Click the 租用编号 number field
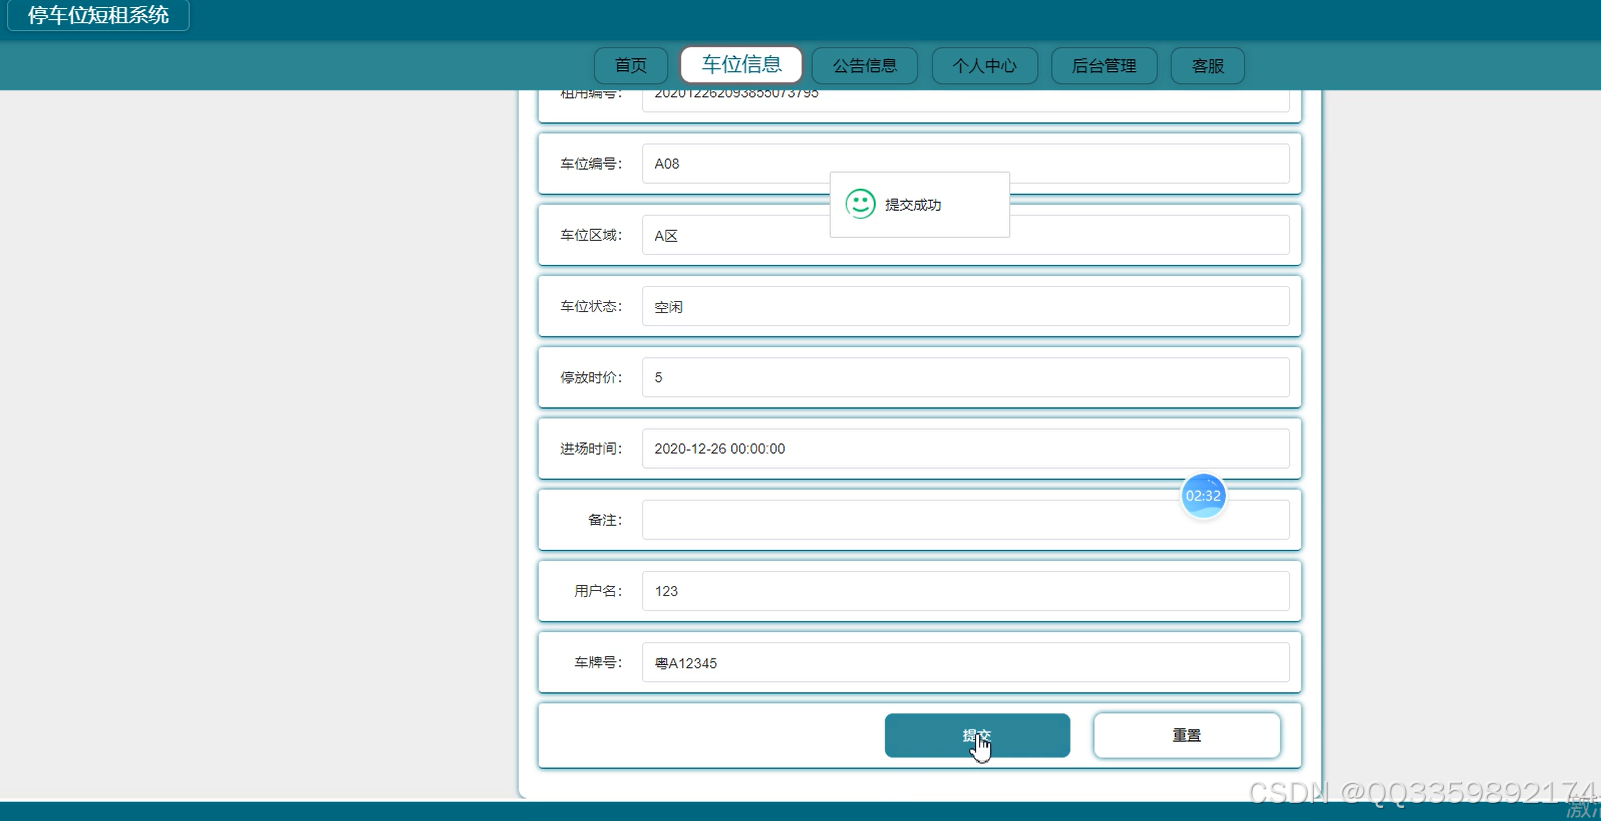The width and height of the screenshot is (1601, 821). click(x=965, y=99)
